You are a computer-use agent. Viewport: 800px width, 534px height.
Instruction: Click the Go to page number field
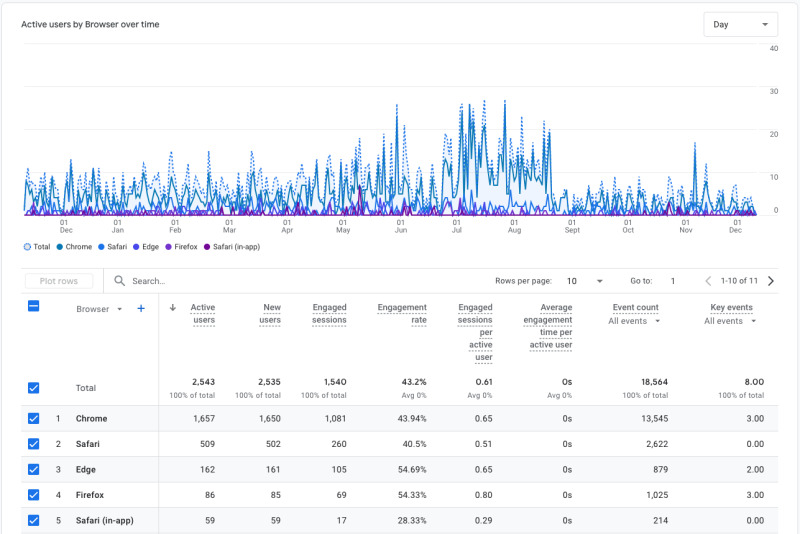(x=673, y=282)
